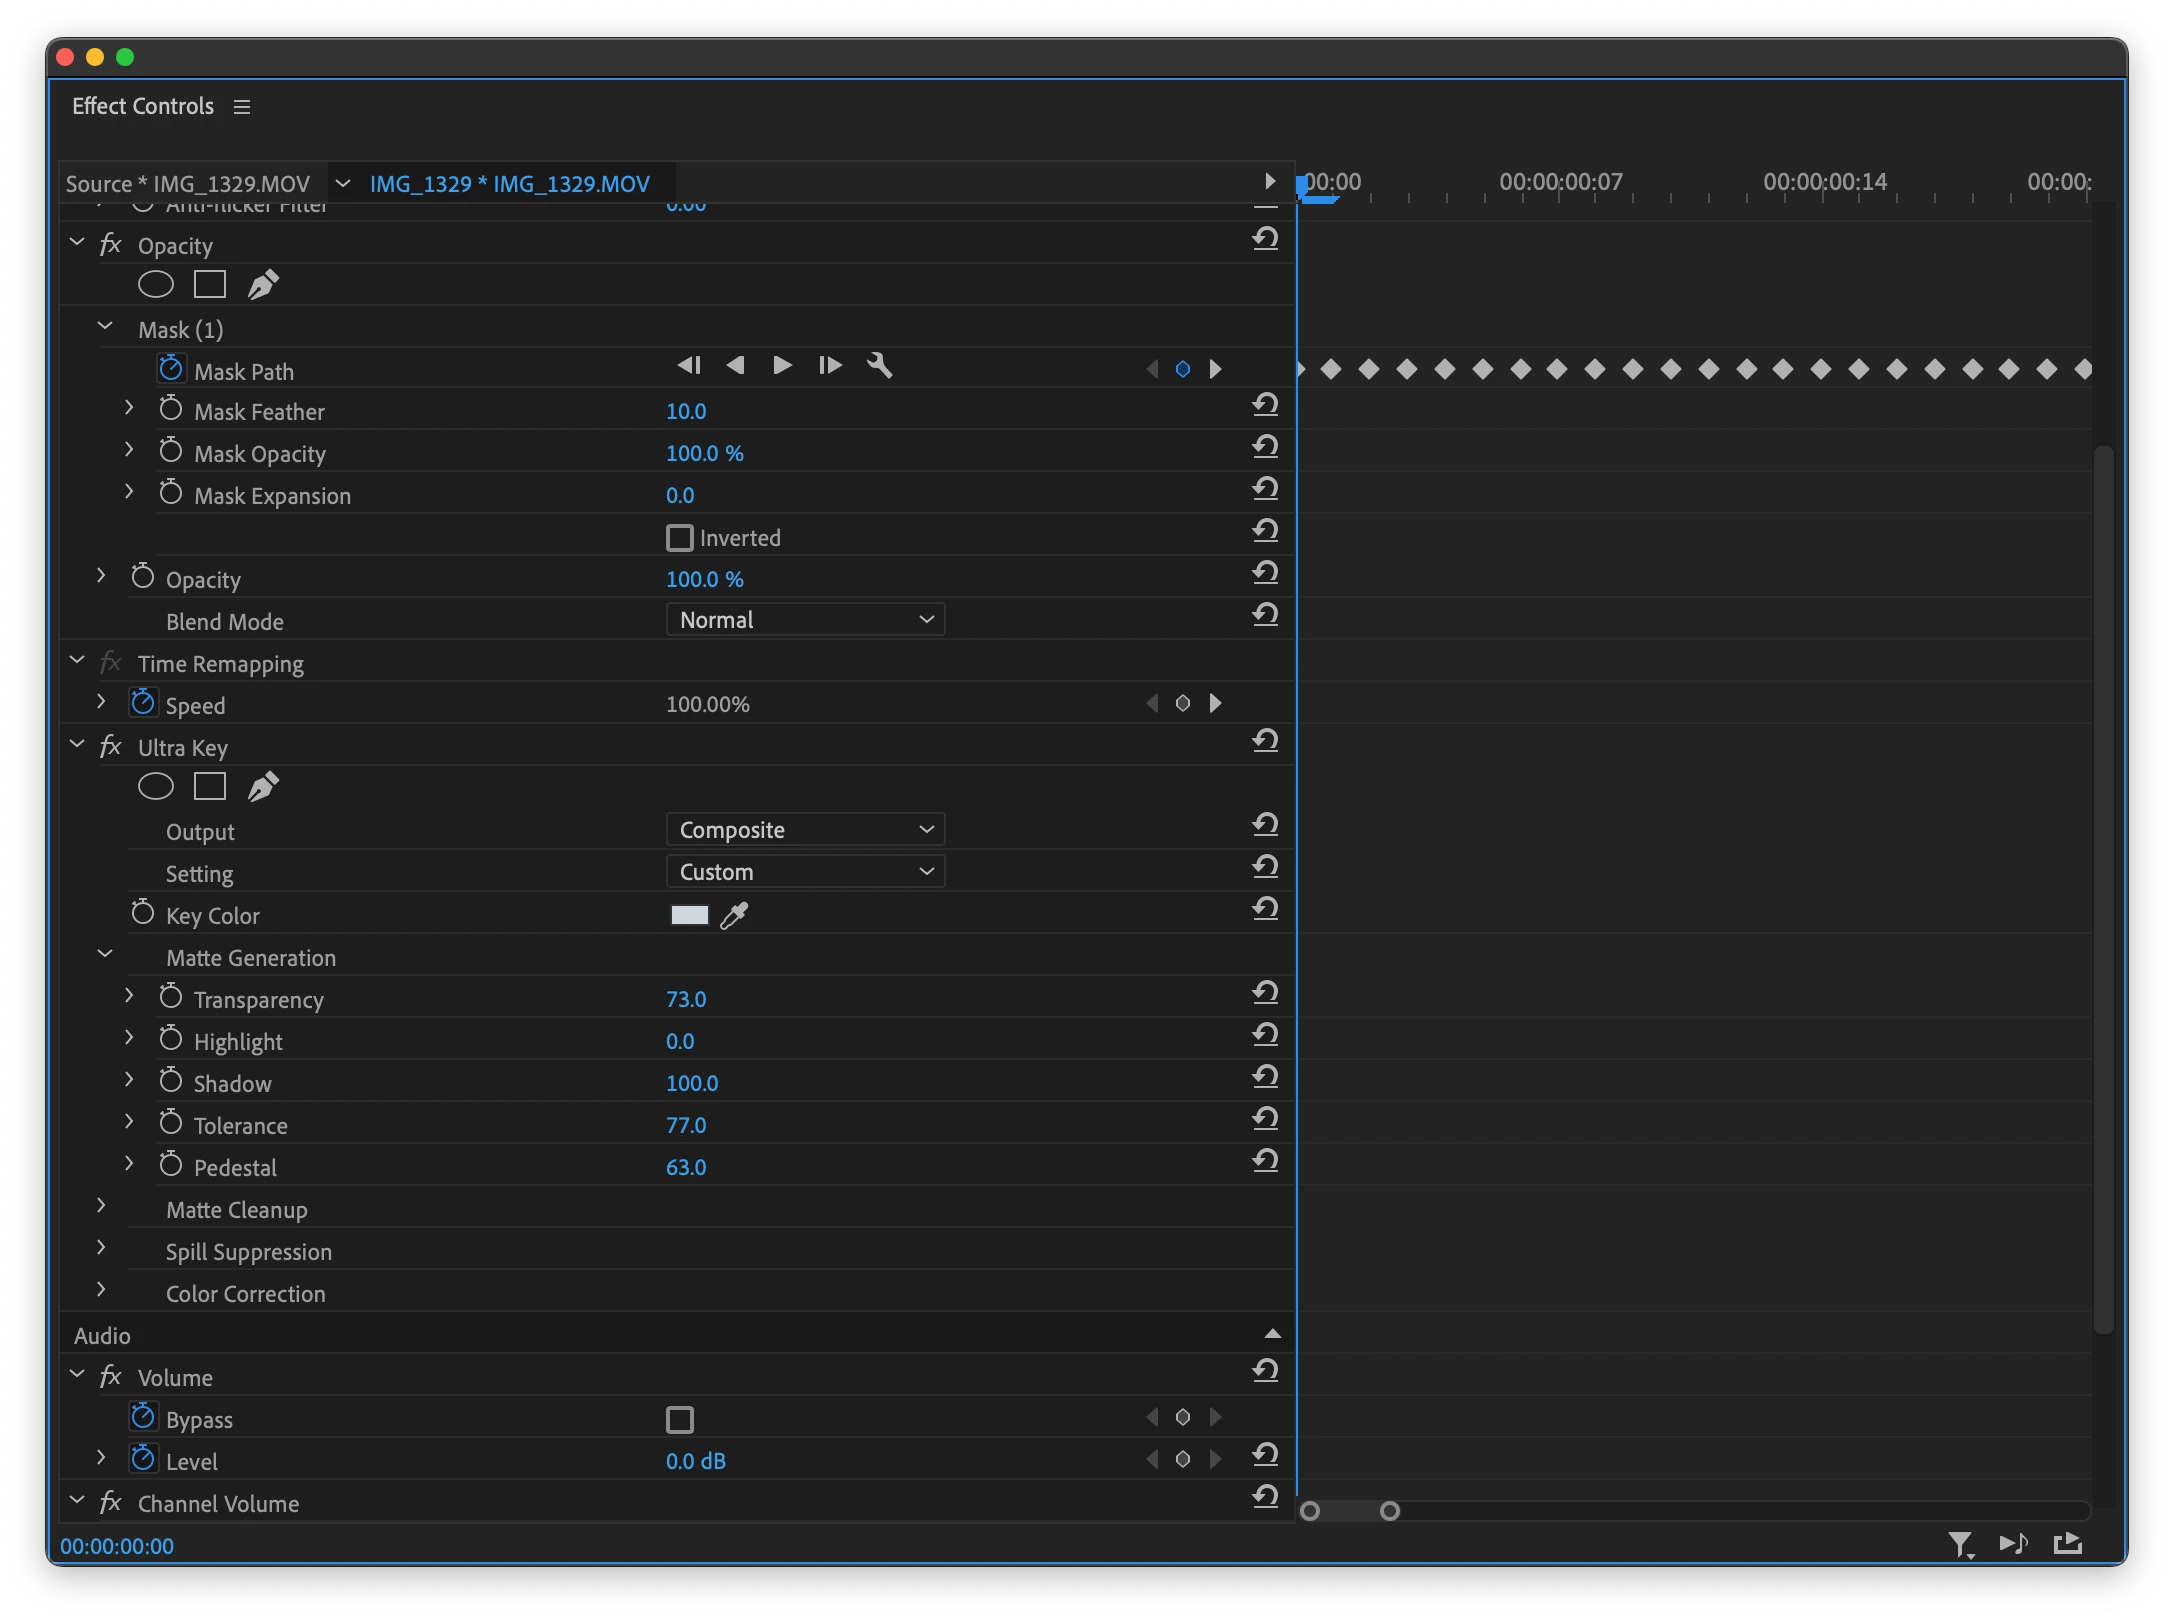This screenshot has height=1620, width=2174.
Task: Toggle the Volume Bypass checkbox
Action: 680,1419
